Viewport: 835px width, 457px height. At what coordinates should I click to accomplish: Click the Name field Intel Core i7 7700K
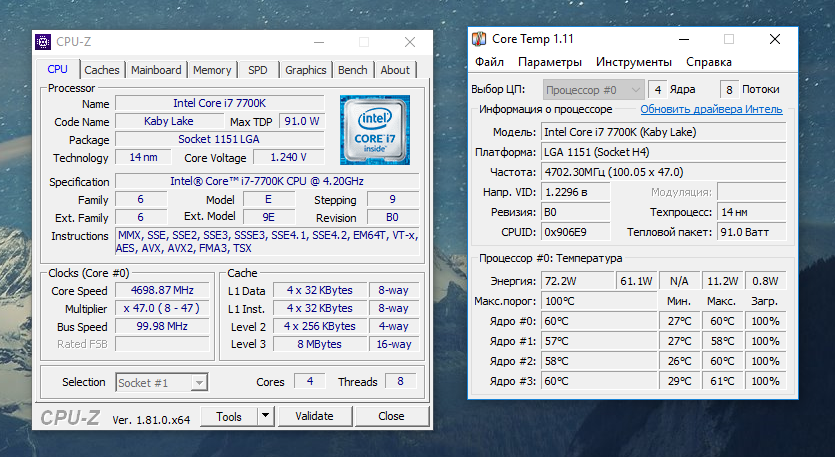[x=219, y=103]
